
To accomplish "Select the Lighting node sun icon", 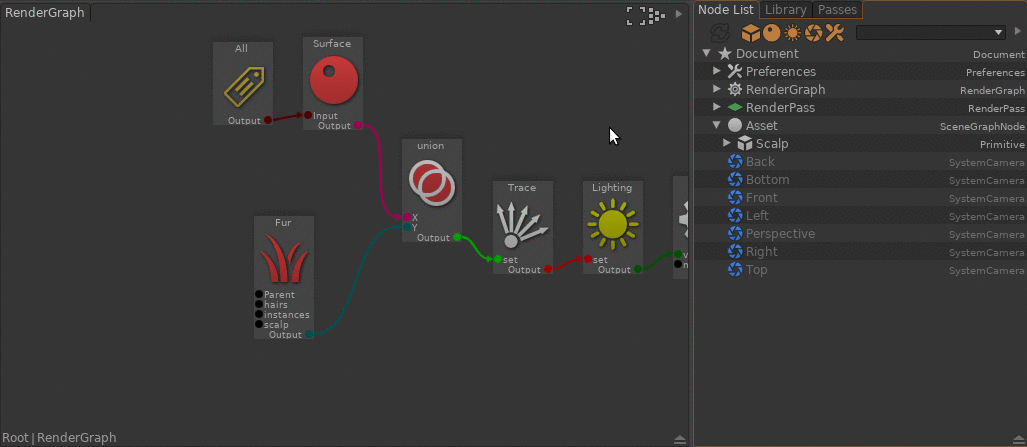I will [612, 224].
